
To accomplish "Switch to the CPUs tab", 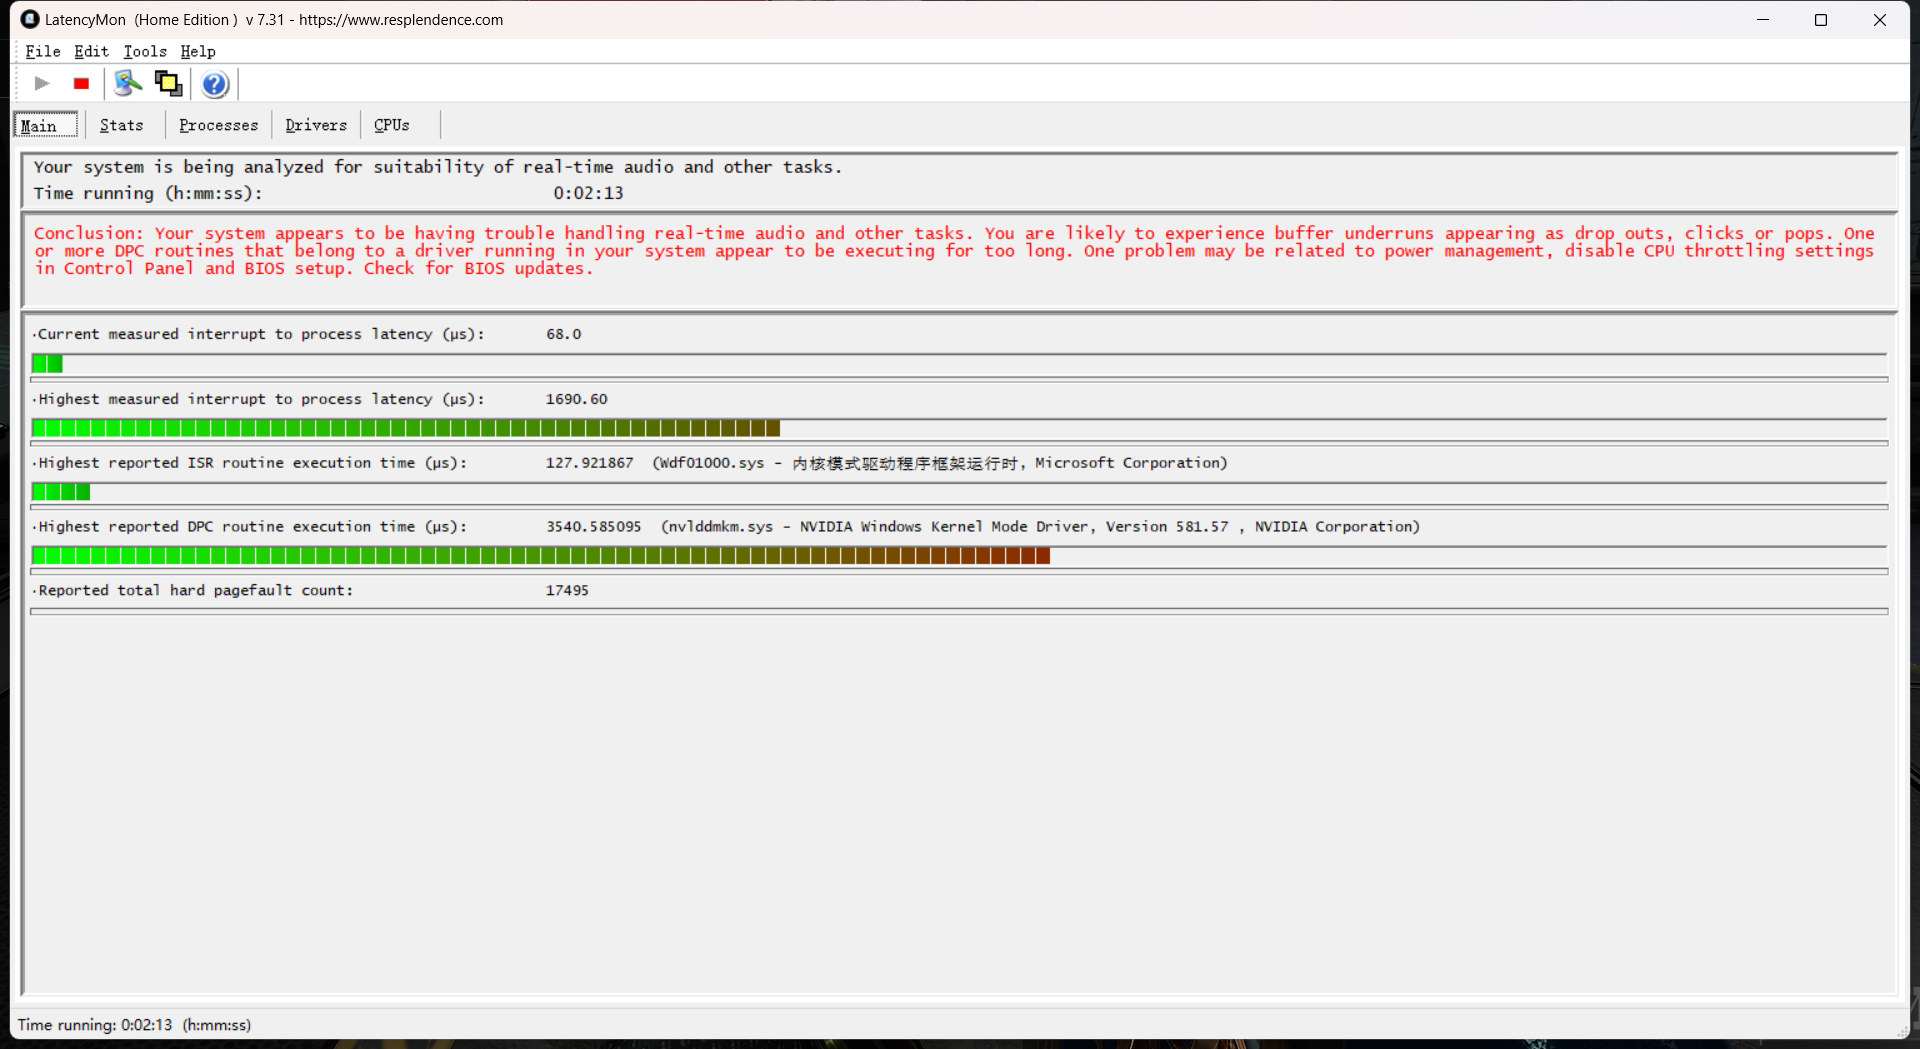I will click(x=392, y=125).
